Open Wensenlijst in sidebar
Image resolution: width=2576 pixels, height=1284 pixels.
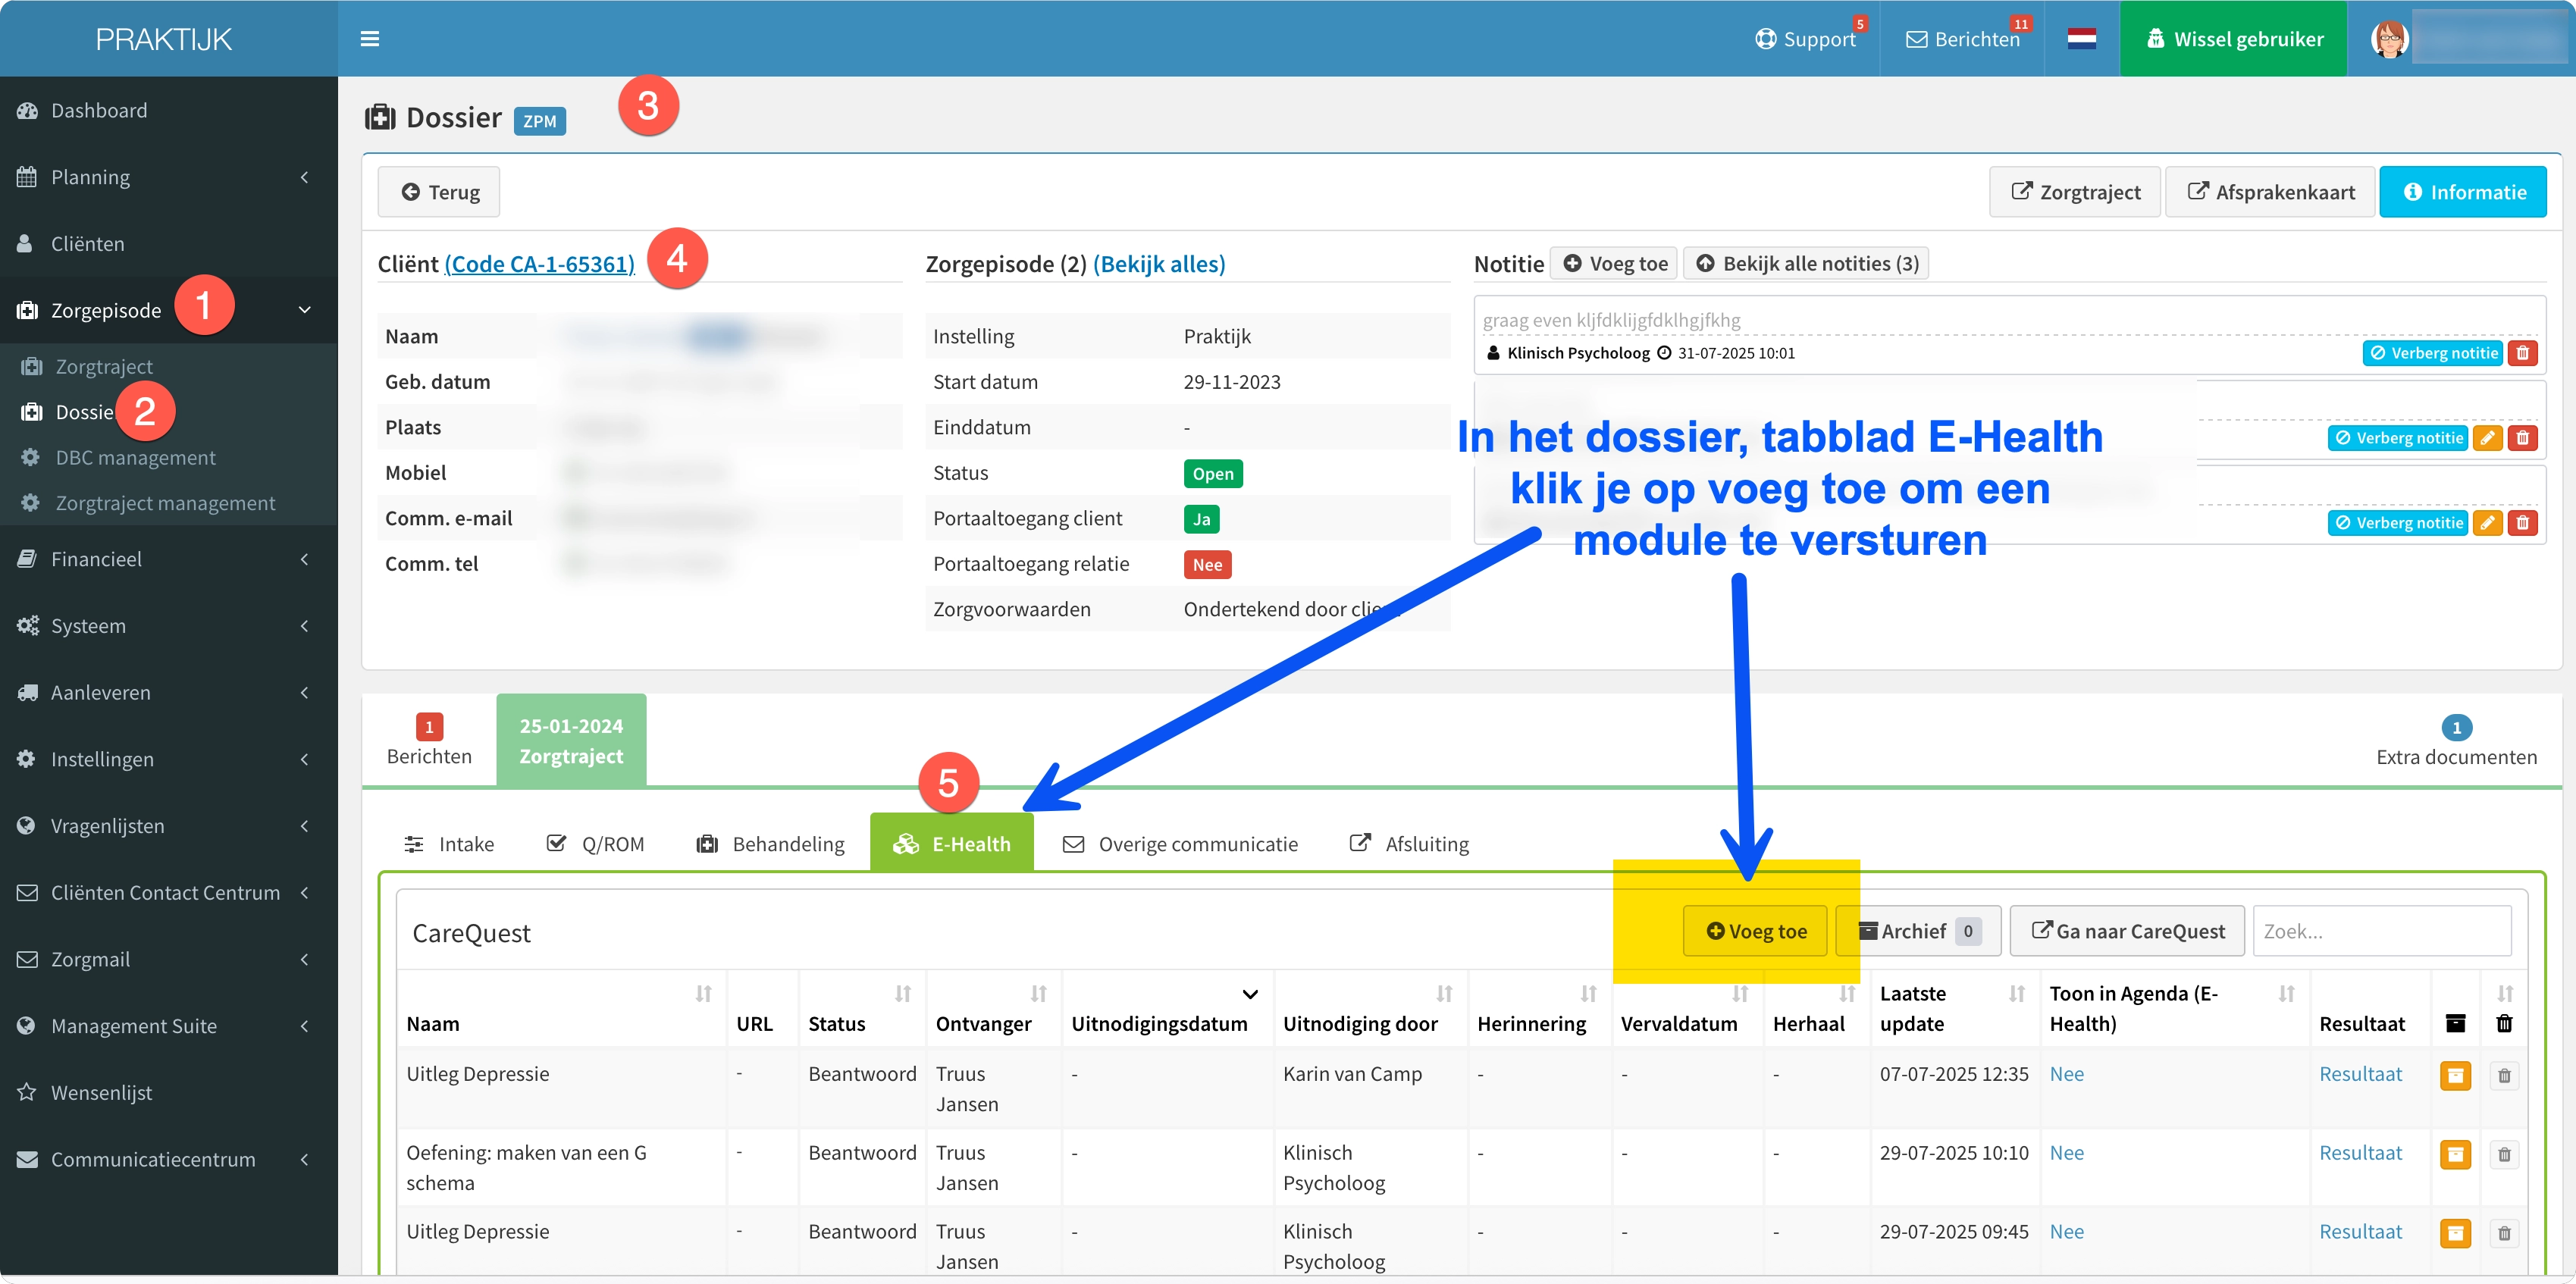tap(169, 1092)
